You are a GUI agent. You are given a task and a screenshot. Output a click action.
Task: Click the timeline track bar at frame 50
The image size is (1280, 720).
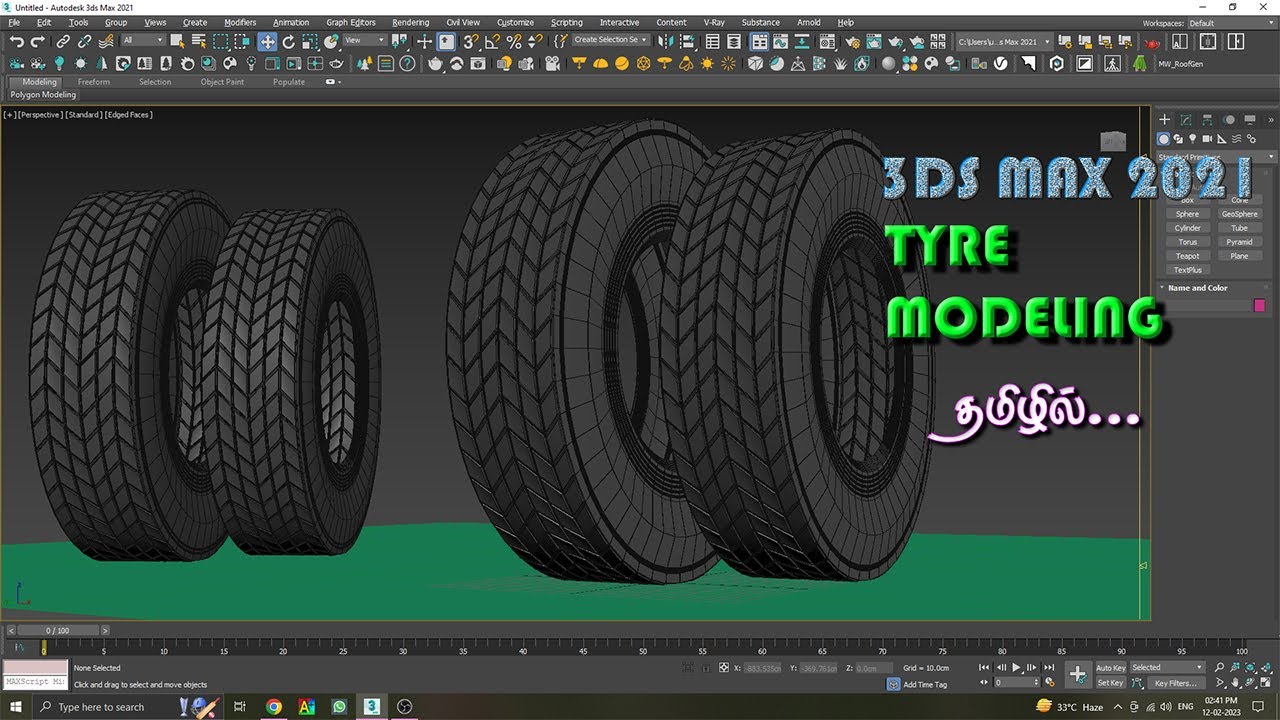pos(642,648)
